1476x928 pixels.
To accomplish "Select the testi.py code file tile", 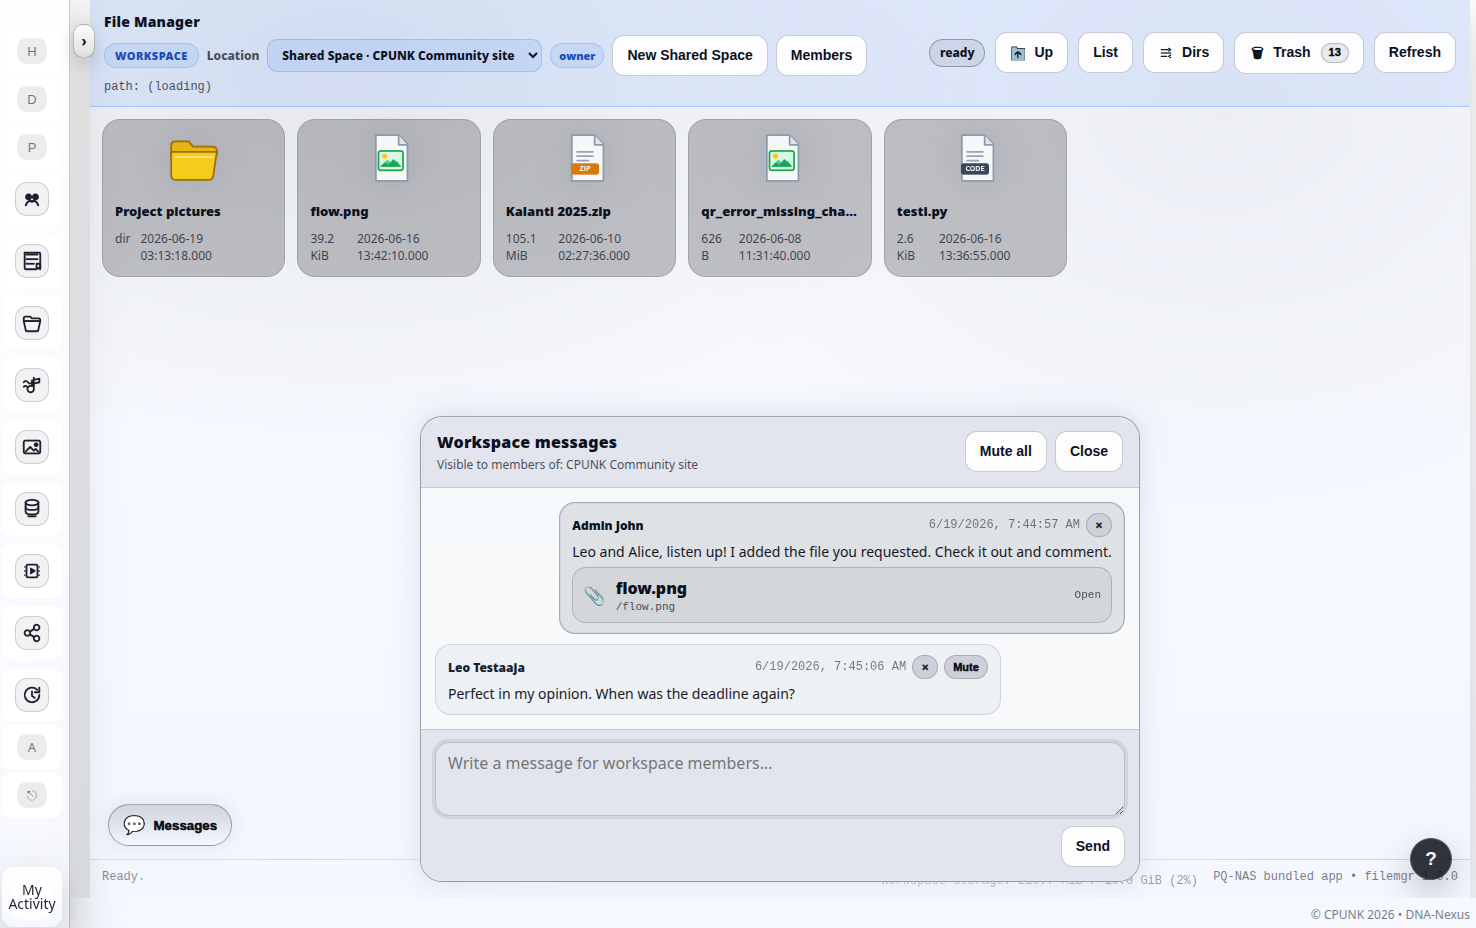I will click(975, 198).
